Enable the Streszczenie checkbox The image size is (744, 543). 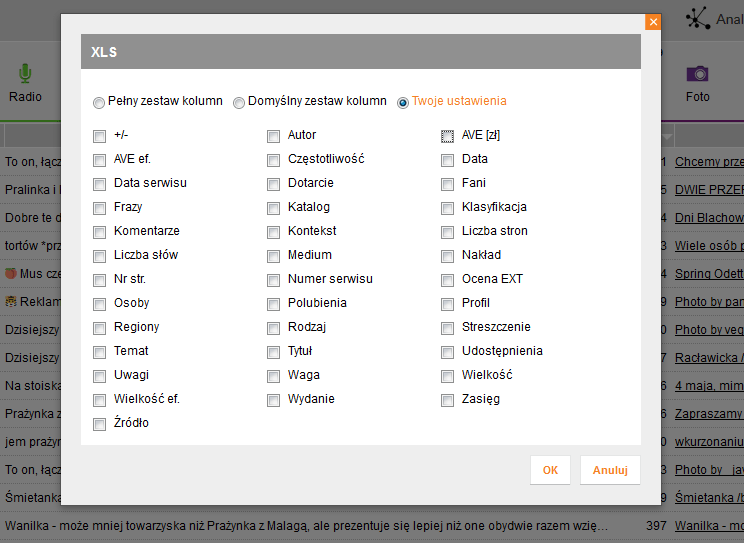(x=447, y=328)
